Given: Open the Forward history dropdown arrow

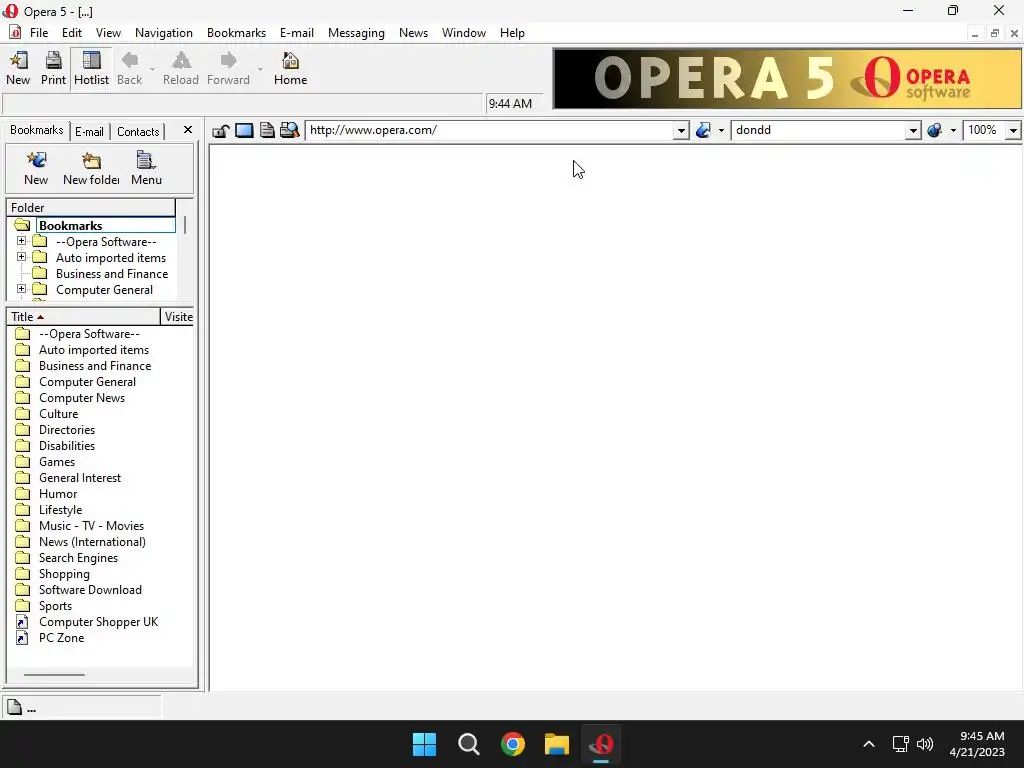Looking at the screenshot, I should pyautogui.click(x=260, y=69).
